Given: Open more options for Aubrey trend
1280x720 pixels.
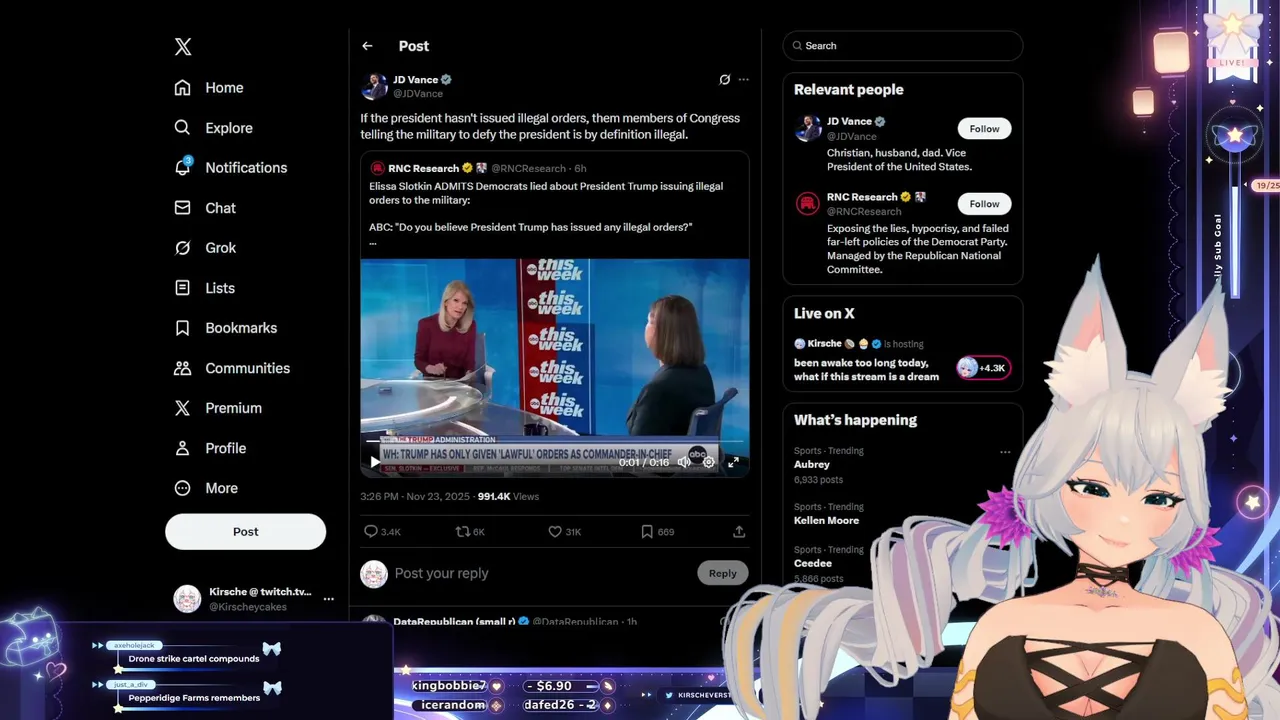Looking at the screenshot, I should click(x=1005, y=452).
